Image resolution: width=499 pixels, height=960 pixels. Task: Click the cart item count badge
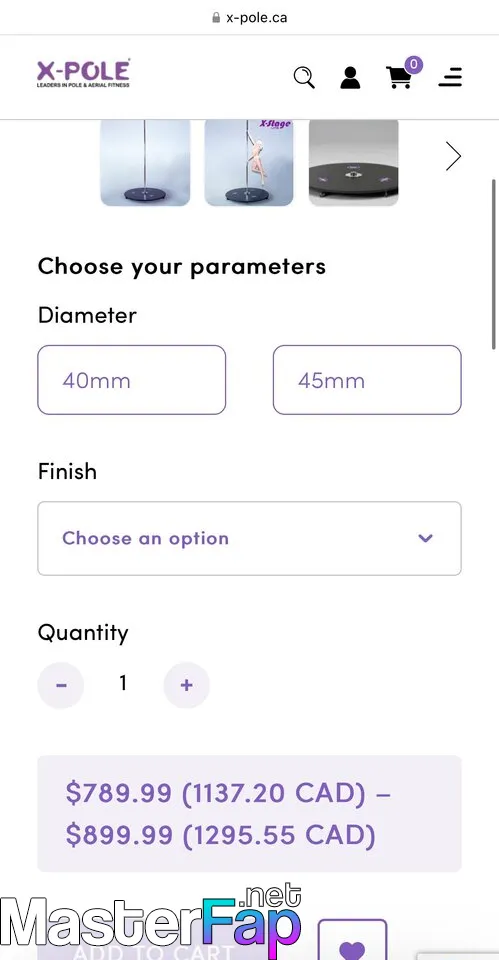point(414,64)
